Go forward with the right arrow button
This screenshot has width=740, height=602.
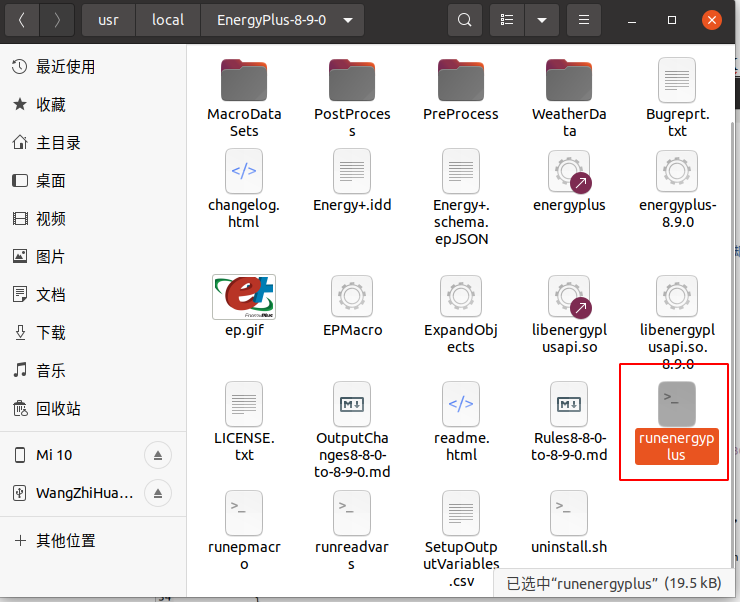coord(57,20)
